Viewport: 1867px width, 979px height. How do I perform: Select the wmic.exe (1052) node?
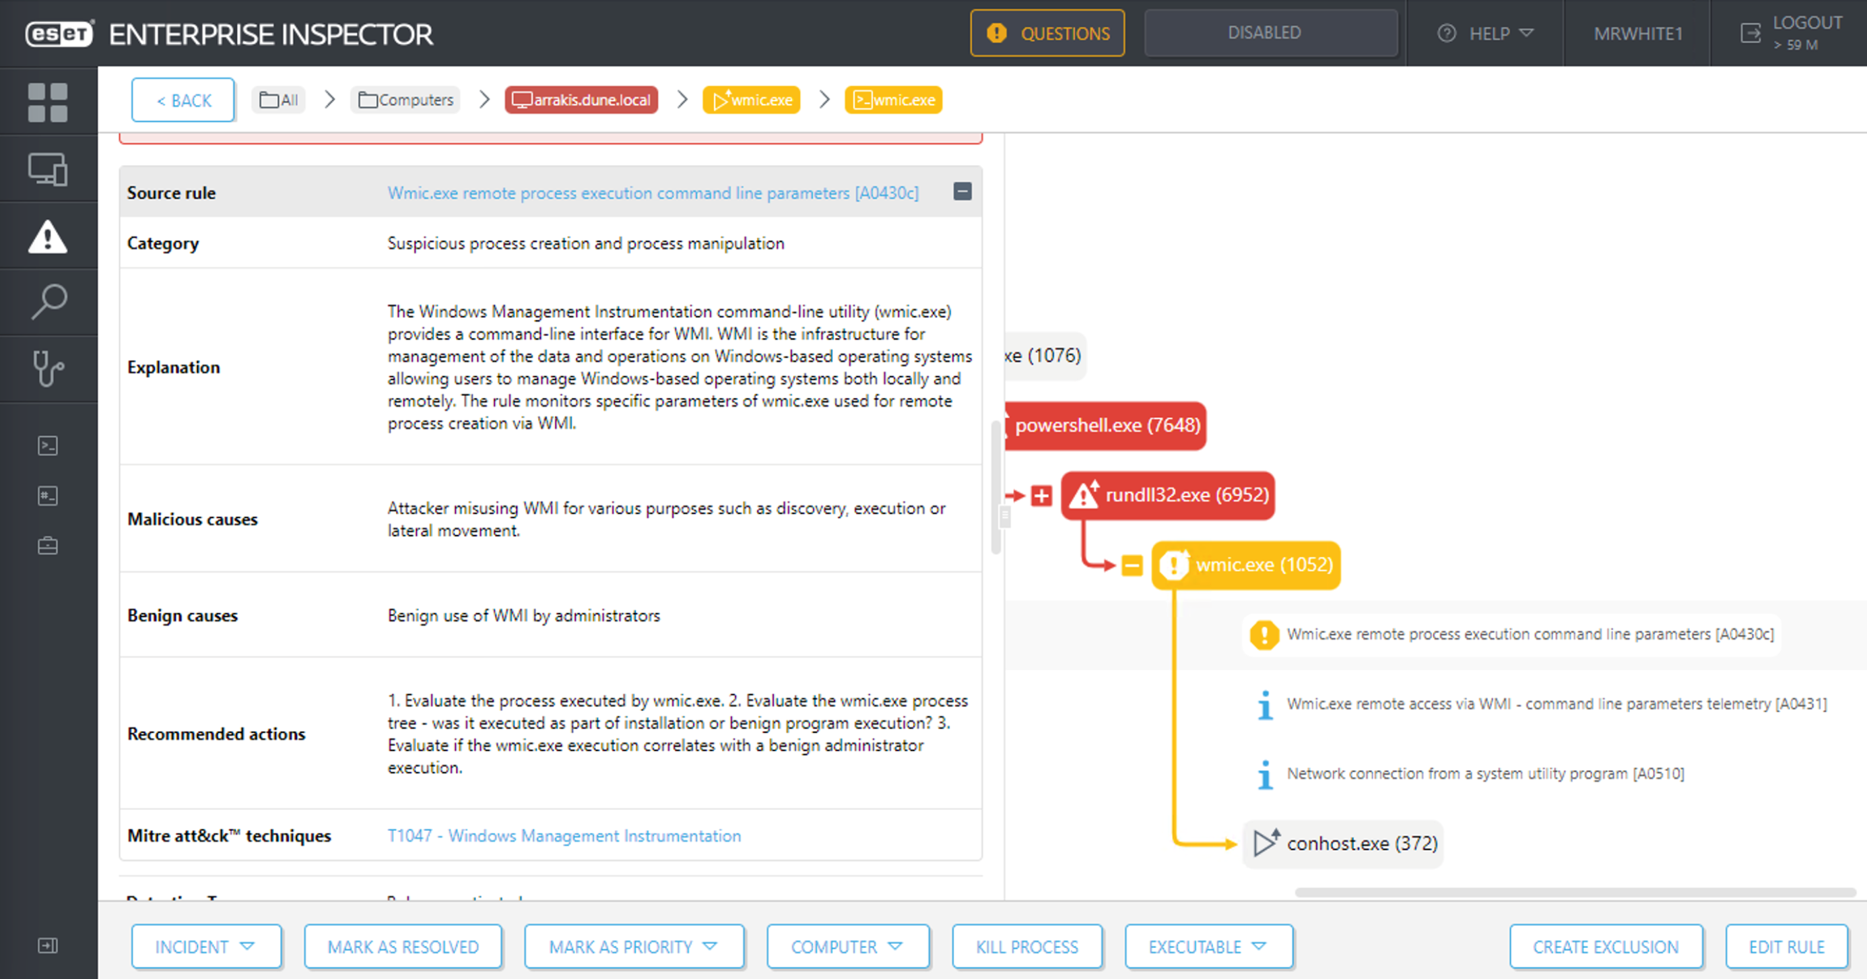coord(1246,565)
